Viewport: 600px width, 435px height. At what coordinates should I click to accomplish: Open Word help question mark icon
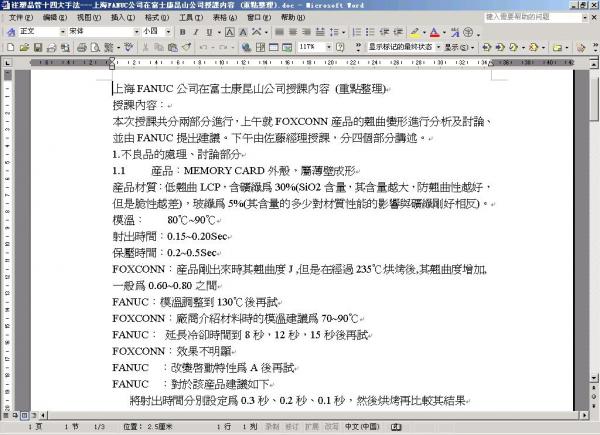[340, 47]
